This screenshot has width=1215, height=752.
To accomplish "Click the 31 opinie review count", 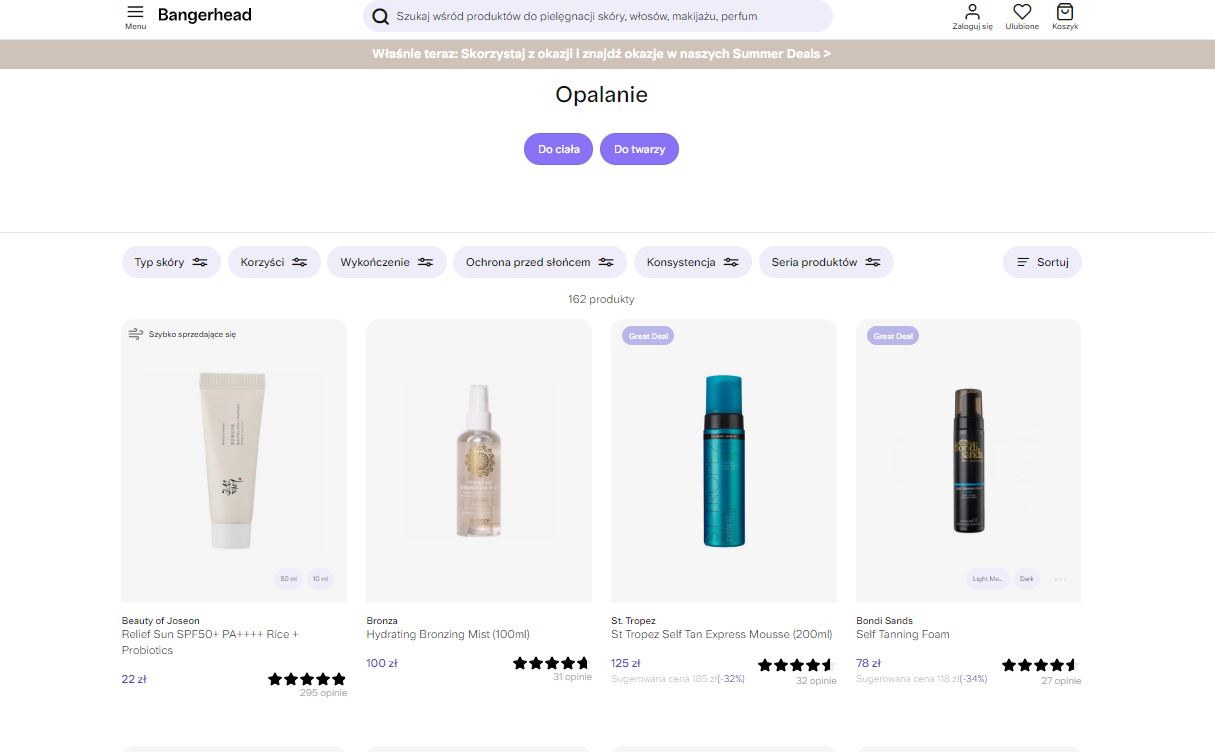I will (572, 677).
